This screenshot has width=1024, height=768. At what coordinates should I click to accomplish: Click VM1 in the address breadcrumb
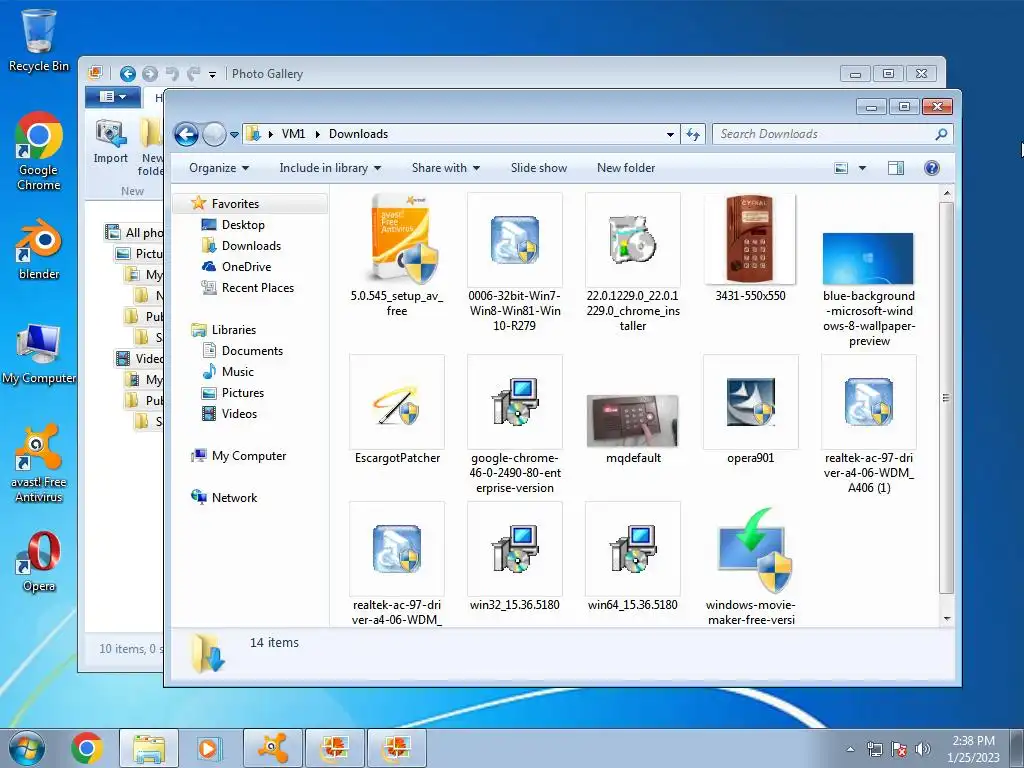point(293,134)
